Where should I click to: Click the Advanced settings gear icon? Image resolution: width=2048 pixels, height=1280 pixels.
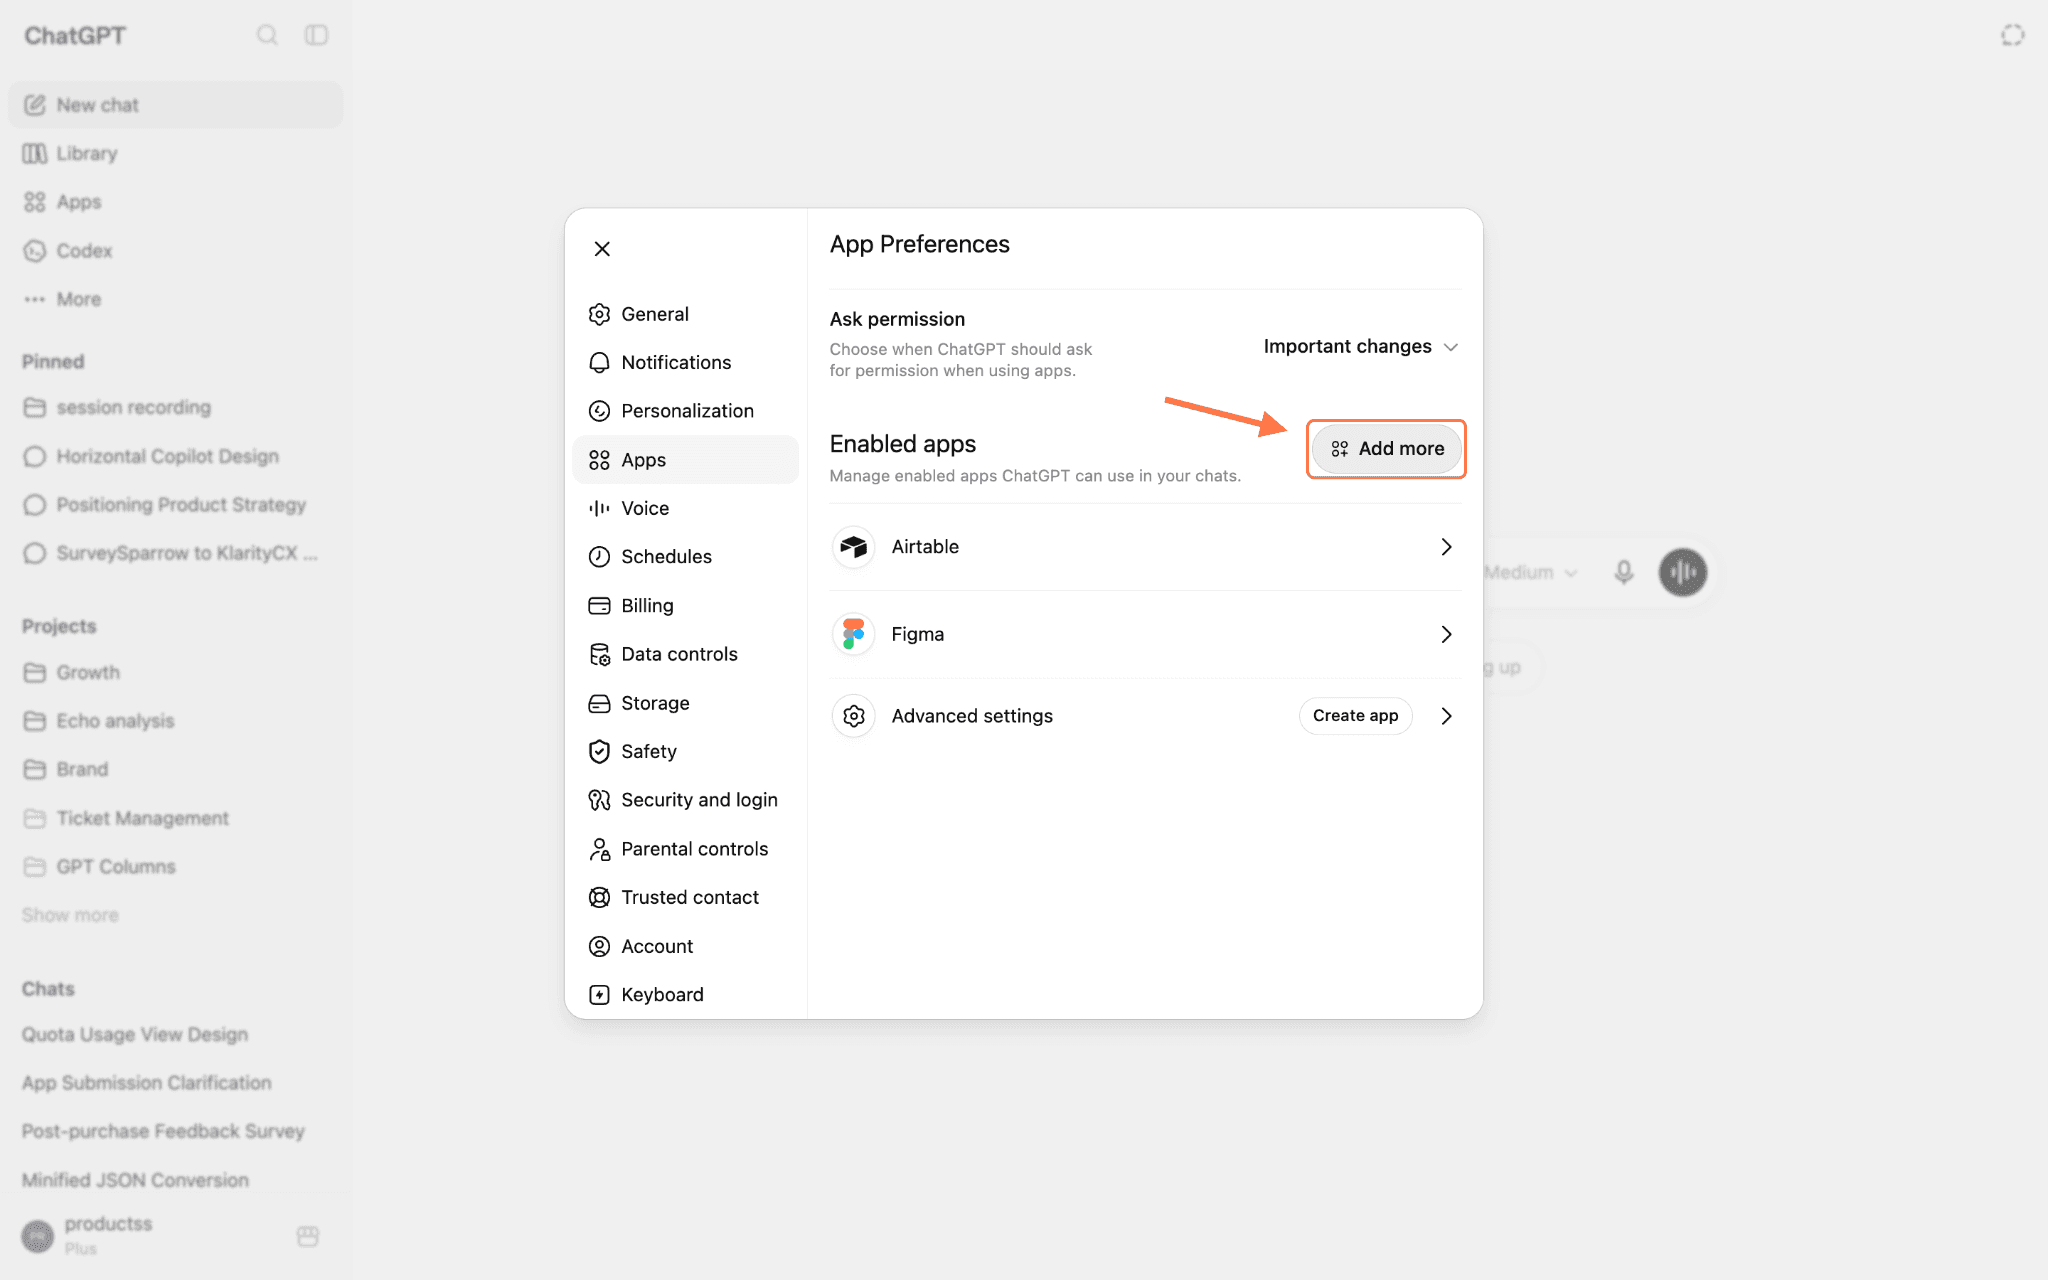tap(853, 716)
